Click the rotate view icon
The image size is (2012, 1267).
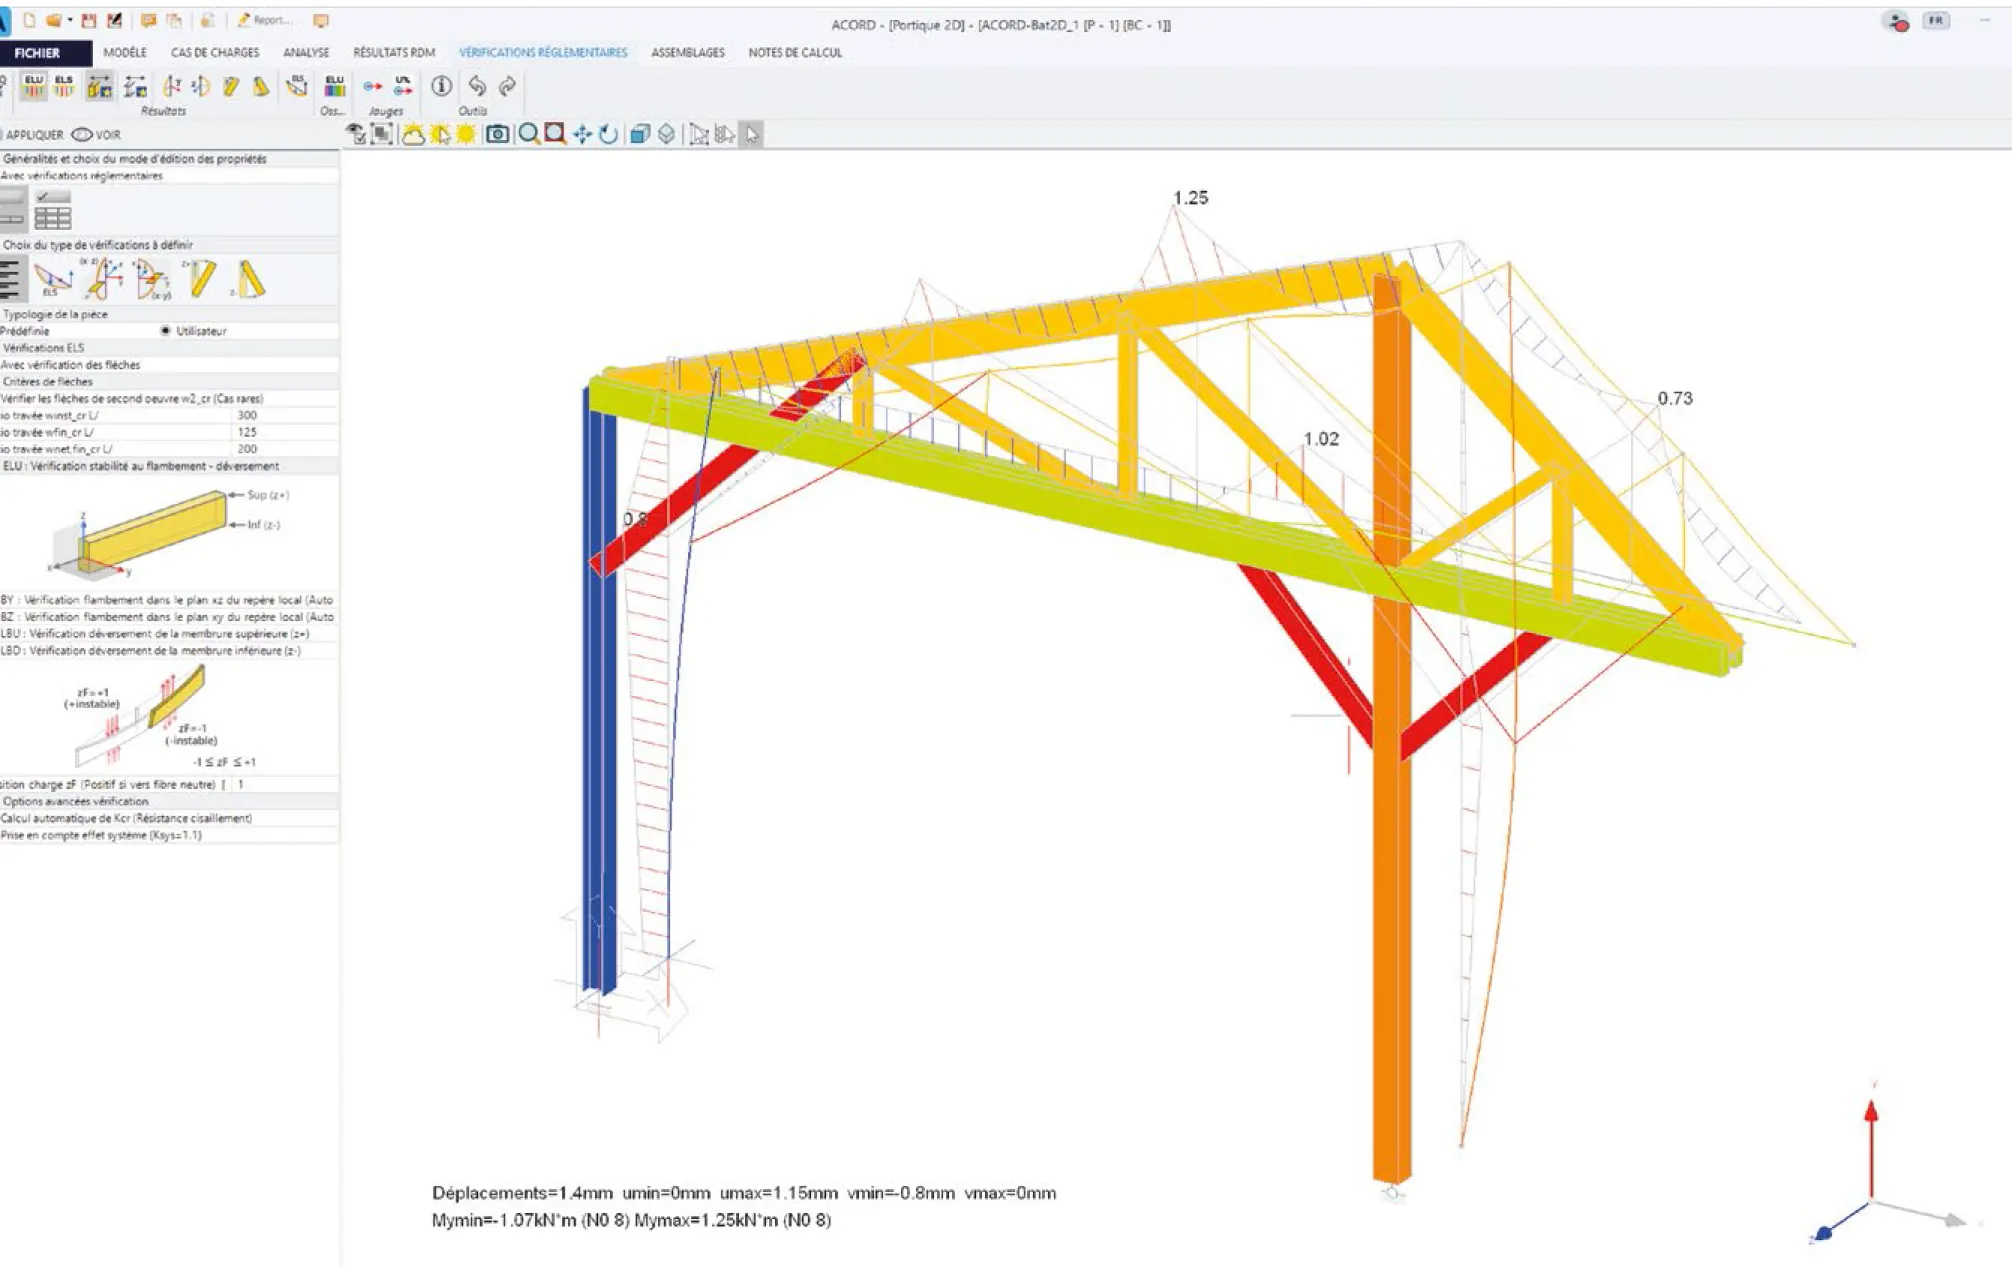click(x=608, y=134)
